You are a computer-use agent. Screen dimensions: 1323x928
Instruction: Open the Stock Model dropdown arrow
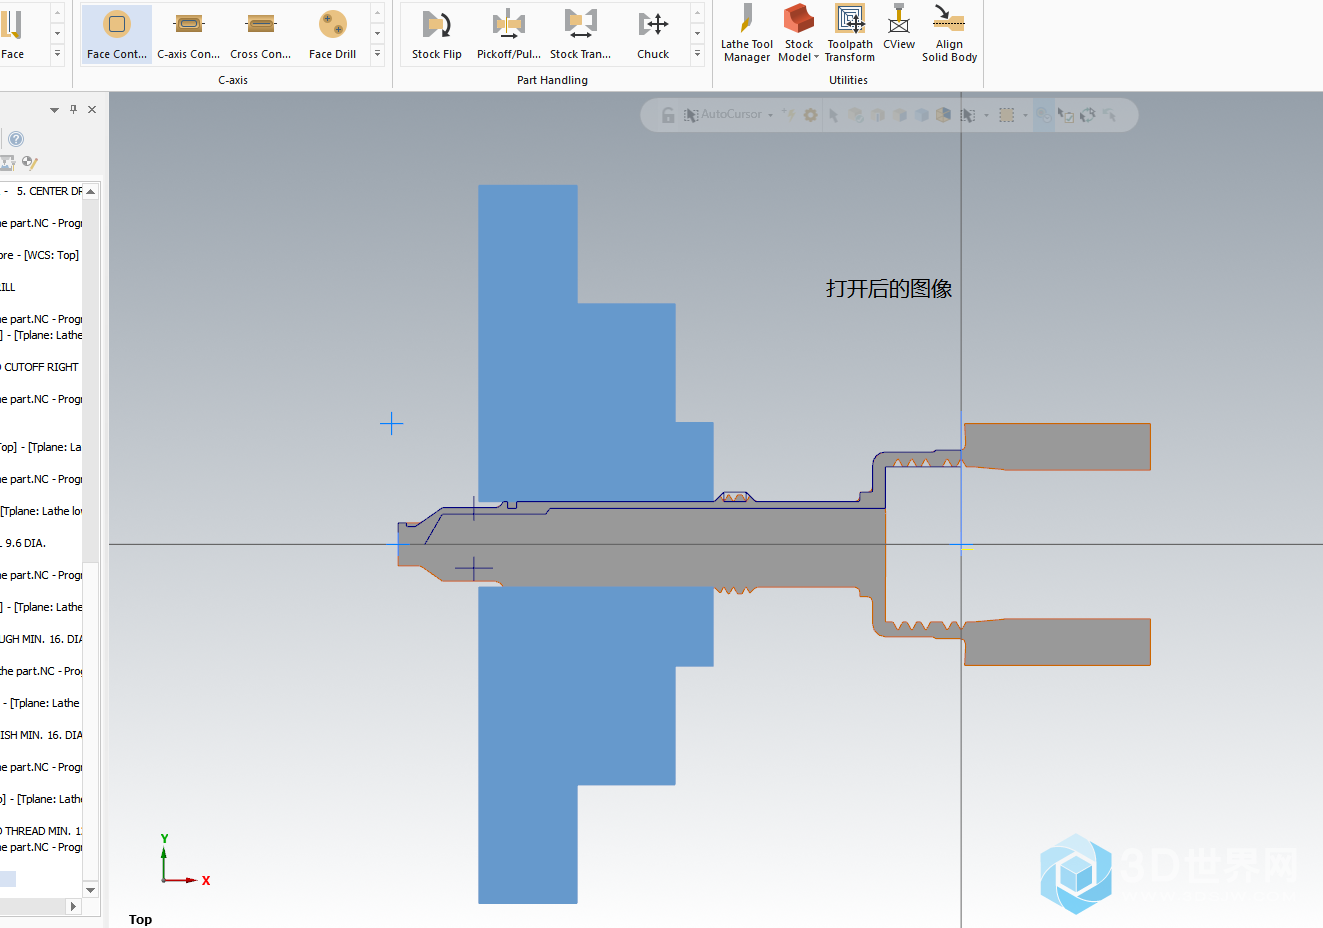tap(816, 58)
